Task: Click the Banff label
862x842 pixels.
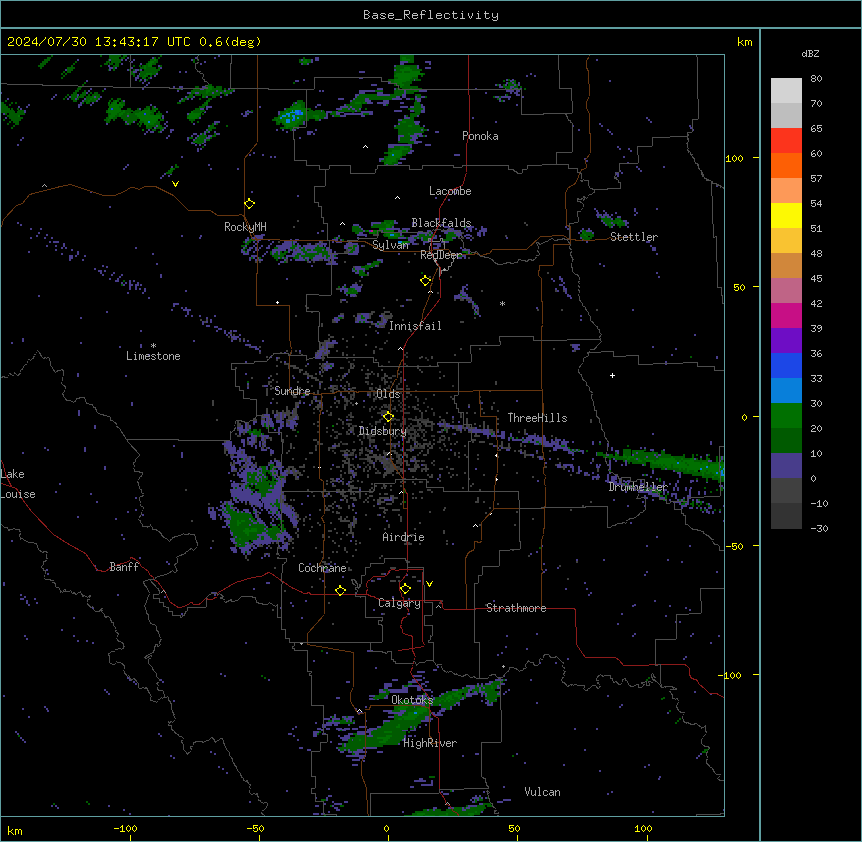Action: coord(124,567)
